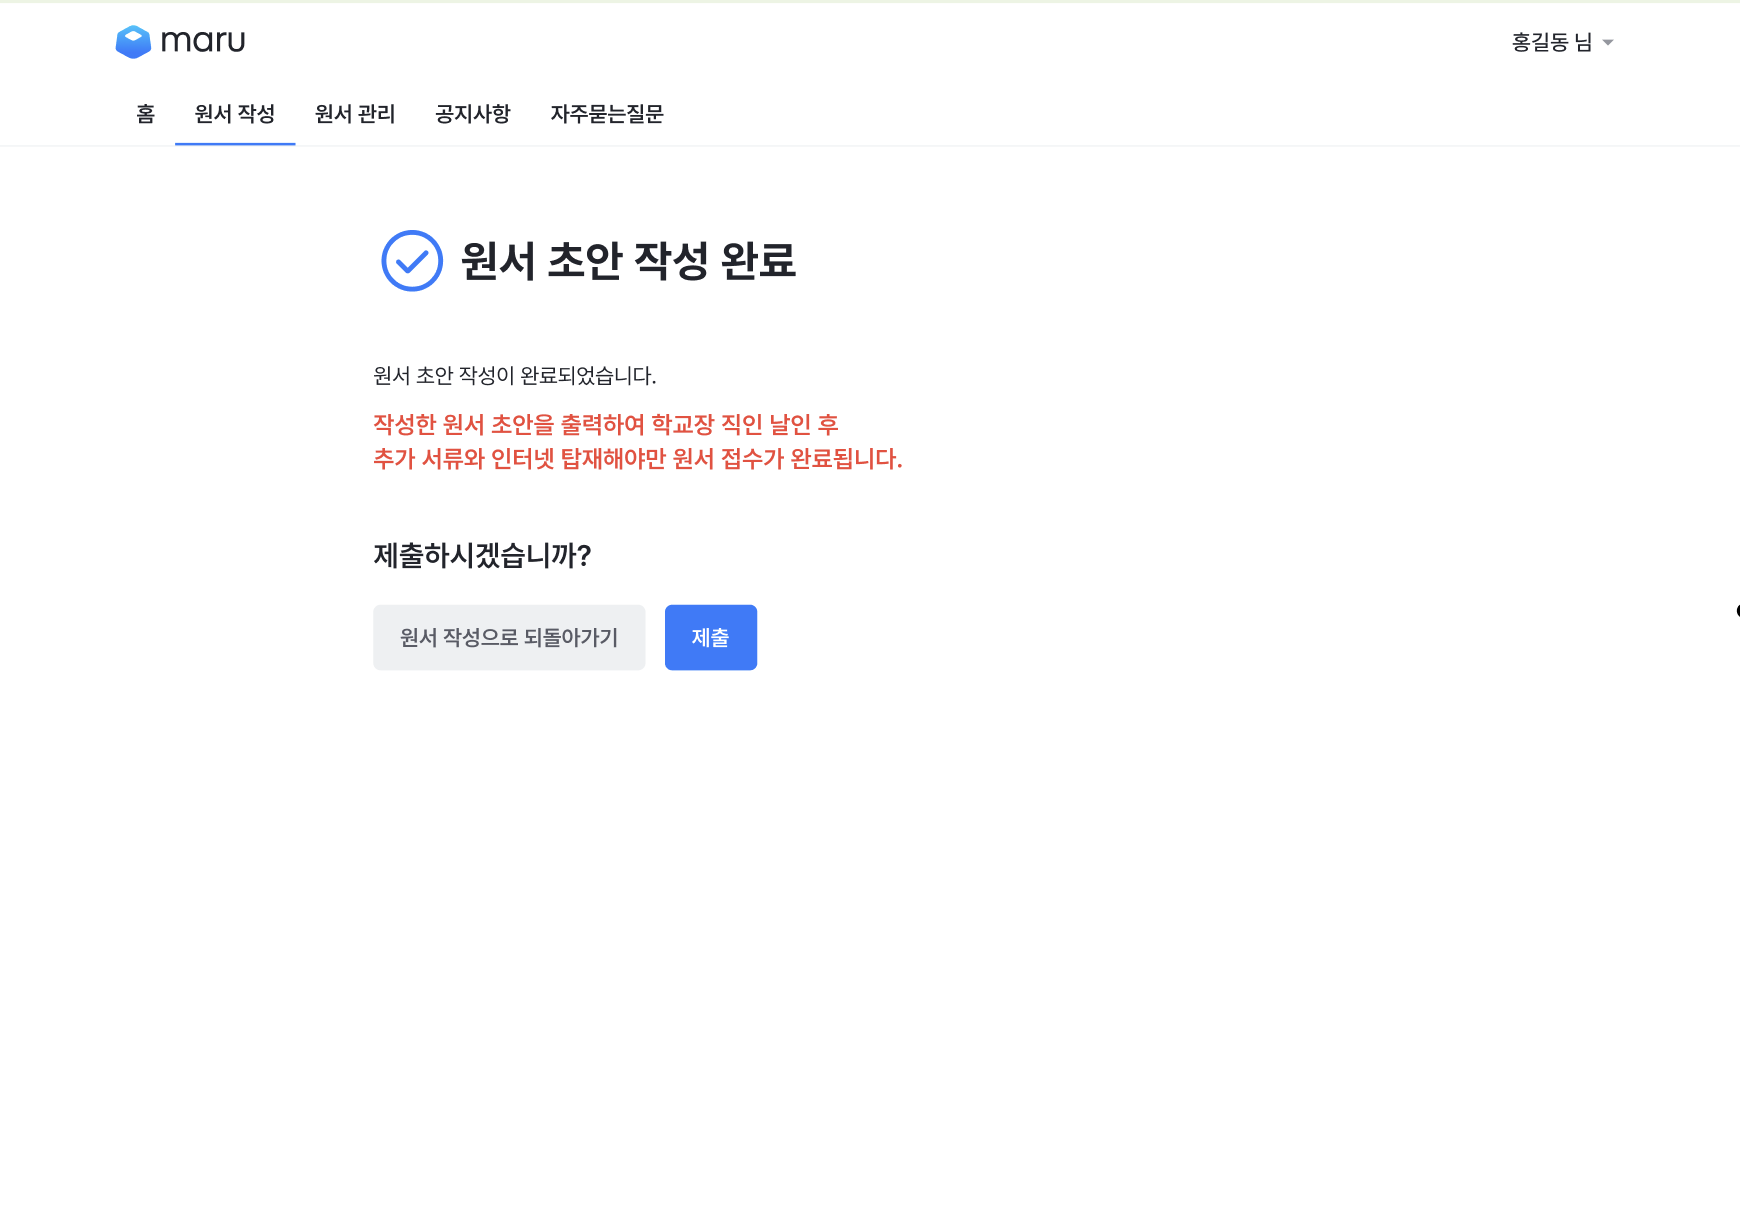Click 원서 작성으로 되돌아가기 button

[x=509, y=637]
